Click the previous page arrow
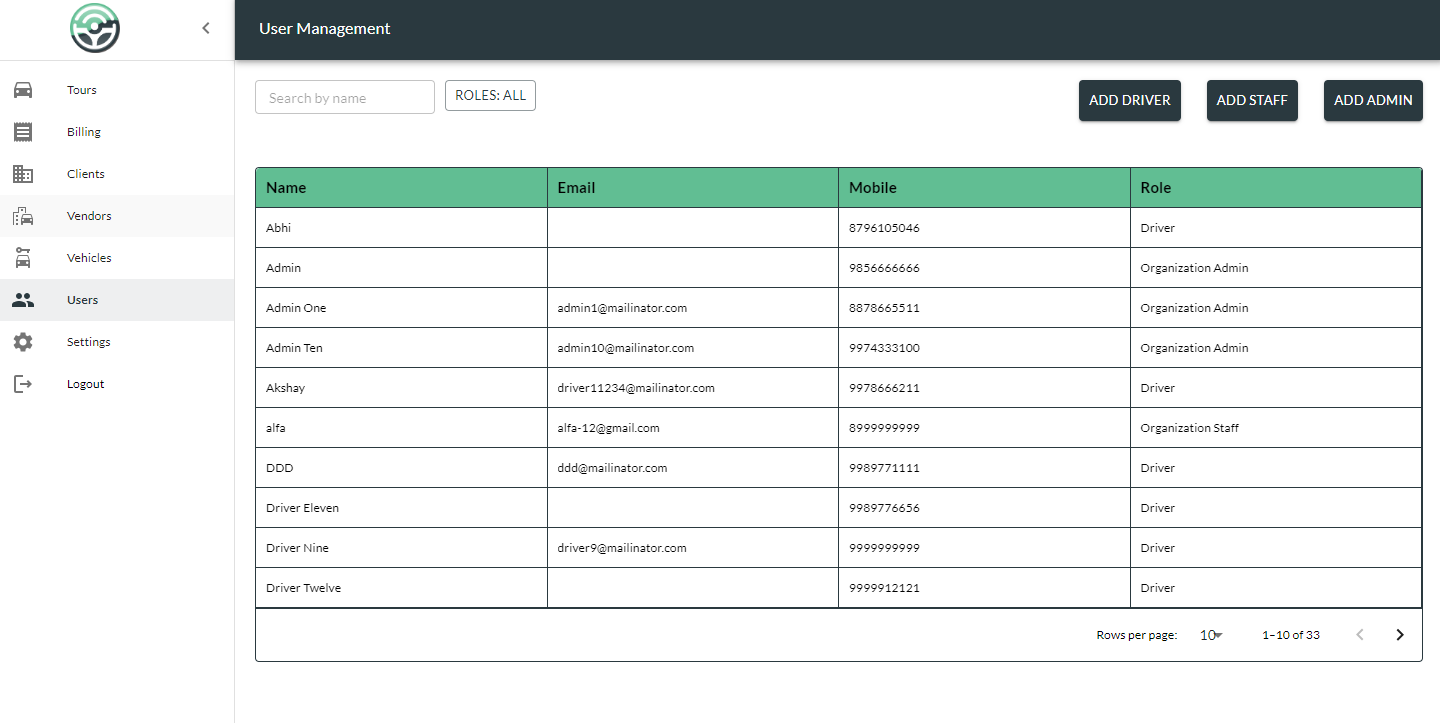The height and width of the screenshot is (723, 1440). (1360, 635)
